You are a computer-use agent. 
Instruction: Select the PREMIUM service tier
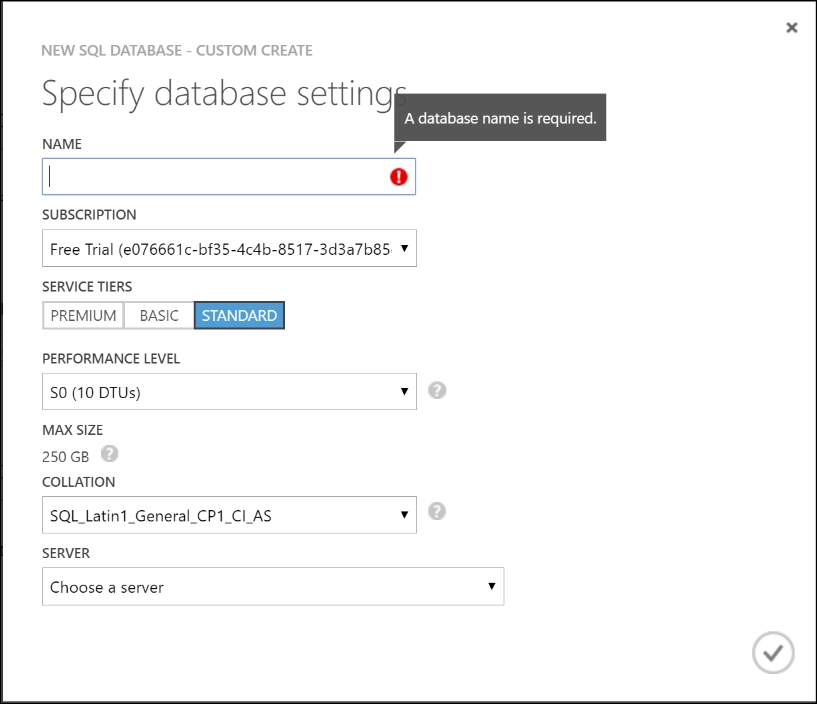click(83, 315)
